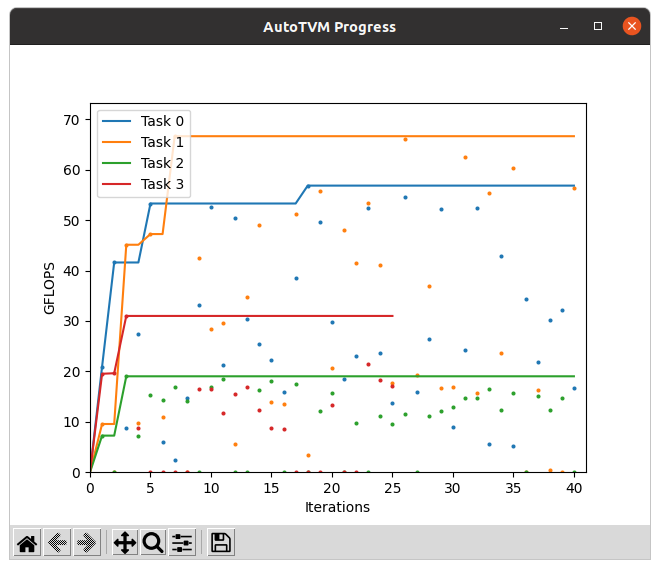The height and width of the screenshot is (569, 660).
Task: Click the 60 tick label on y-axis
Action: pos(72,170)
